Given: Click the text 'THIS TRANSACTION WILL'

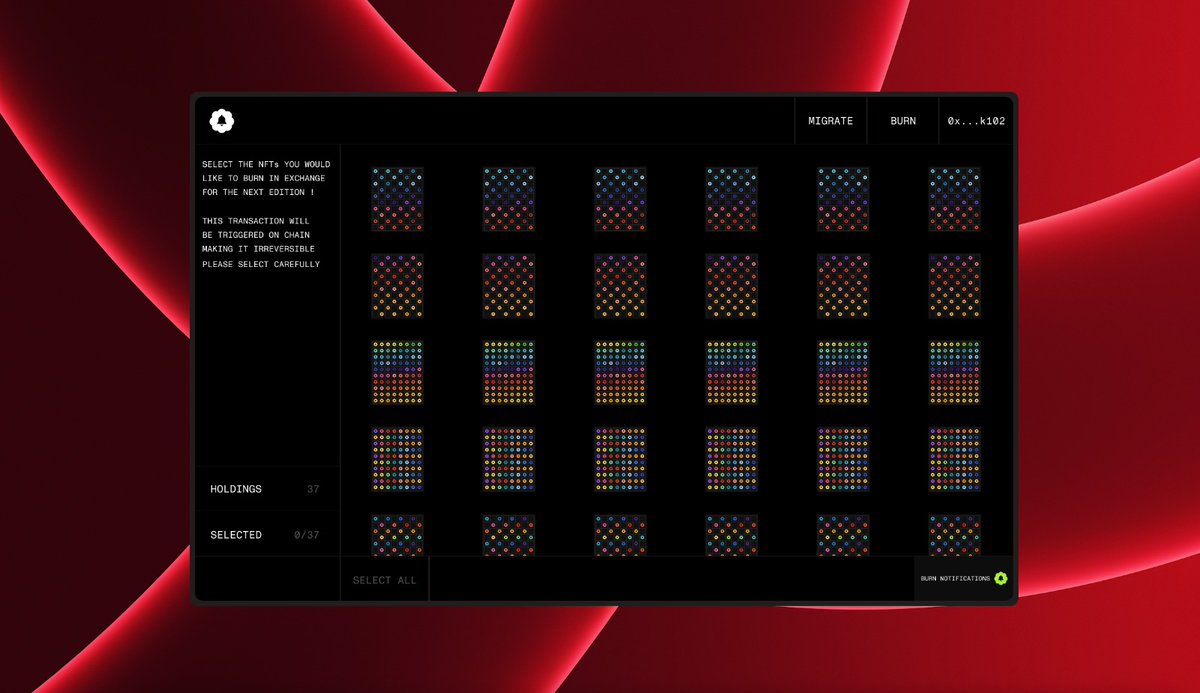Looking at the screenshot, I should (x=256, y=220).
